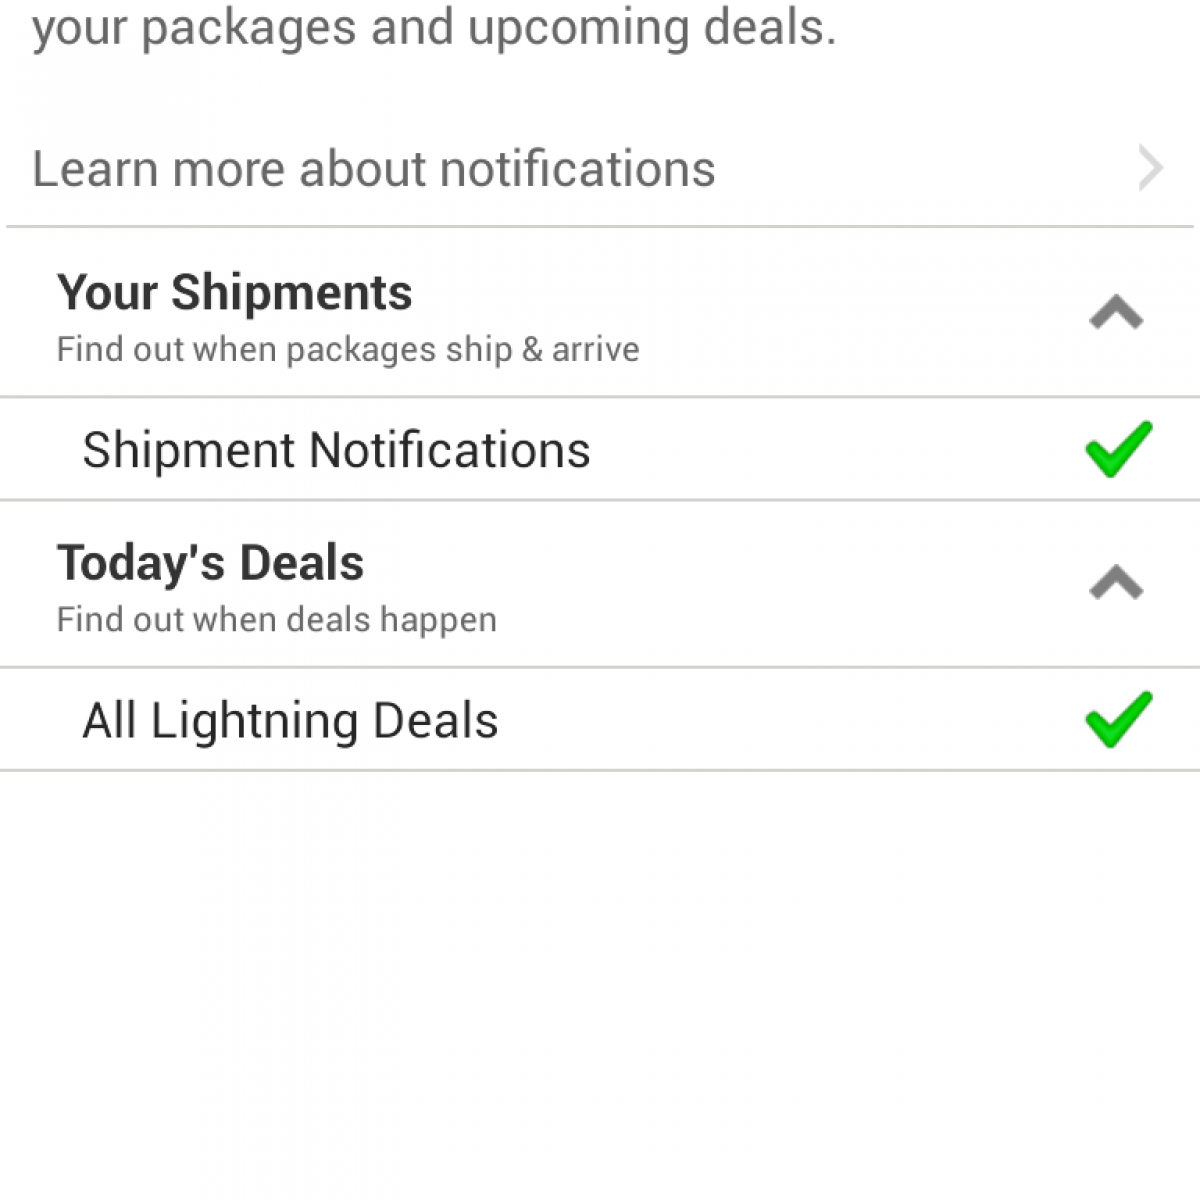
Task: Tap the Today's Deals heading text
Action: coord(210,563)
